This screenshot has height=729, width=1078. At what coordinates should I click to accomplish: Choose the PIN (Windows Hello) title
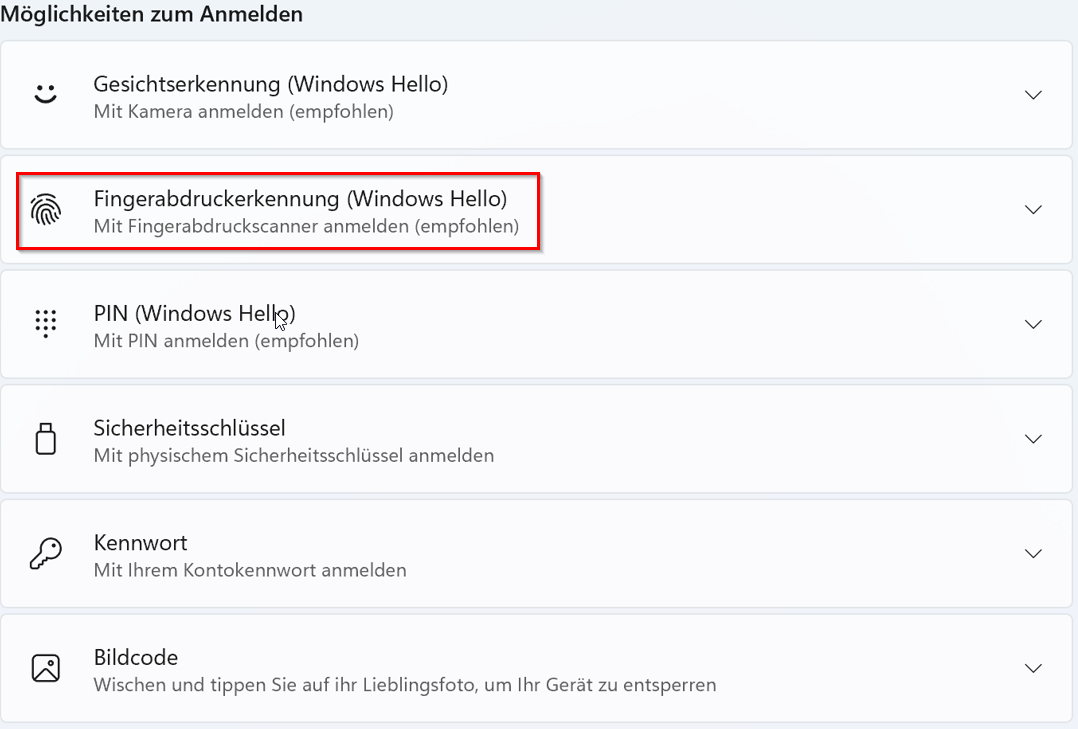(x=194, y=313)
